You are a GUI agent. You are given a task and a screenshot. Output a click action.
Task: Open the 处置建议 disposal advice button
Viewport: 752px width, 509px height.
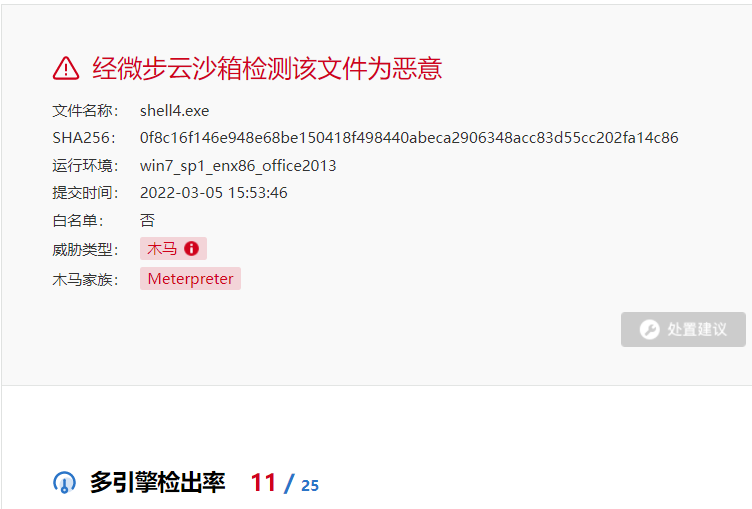coord(683,330)
